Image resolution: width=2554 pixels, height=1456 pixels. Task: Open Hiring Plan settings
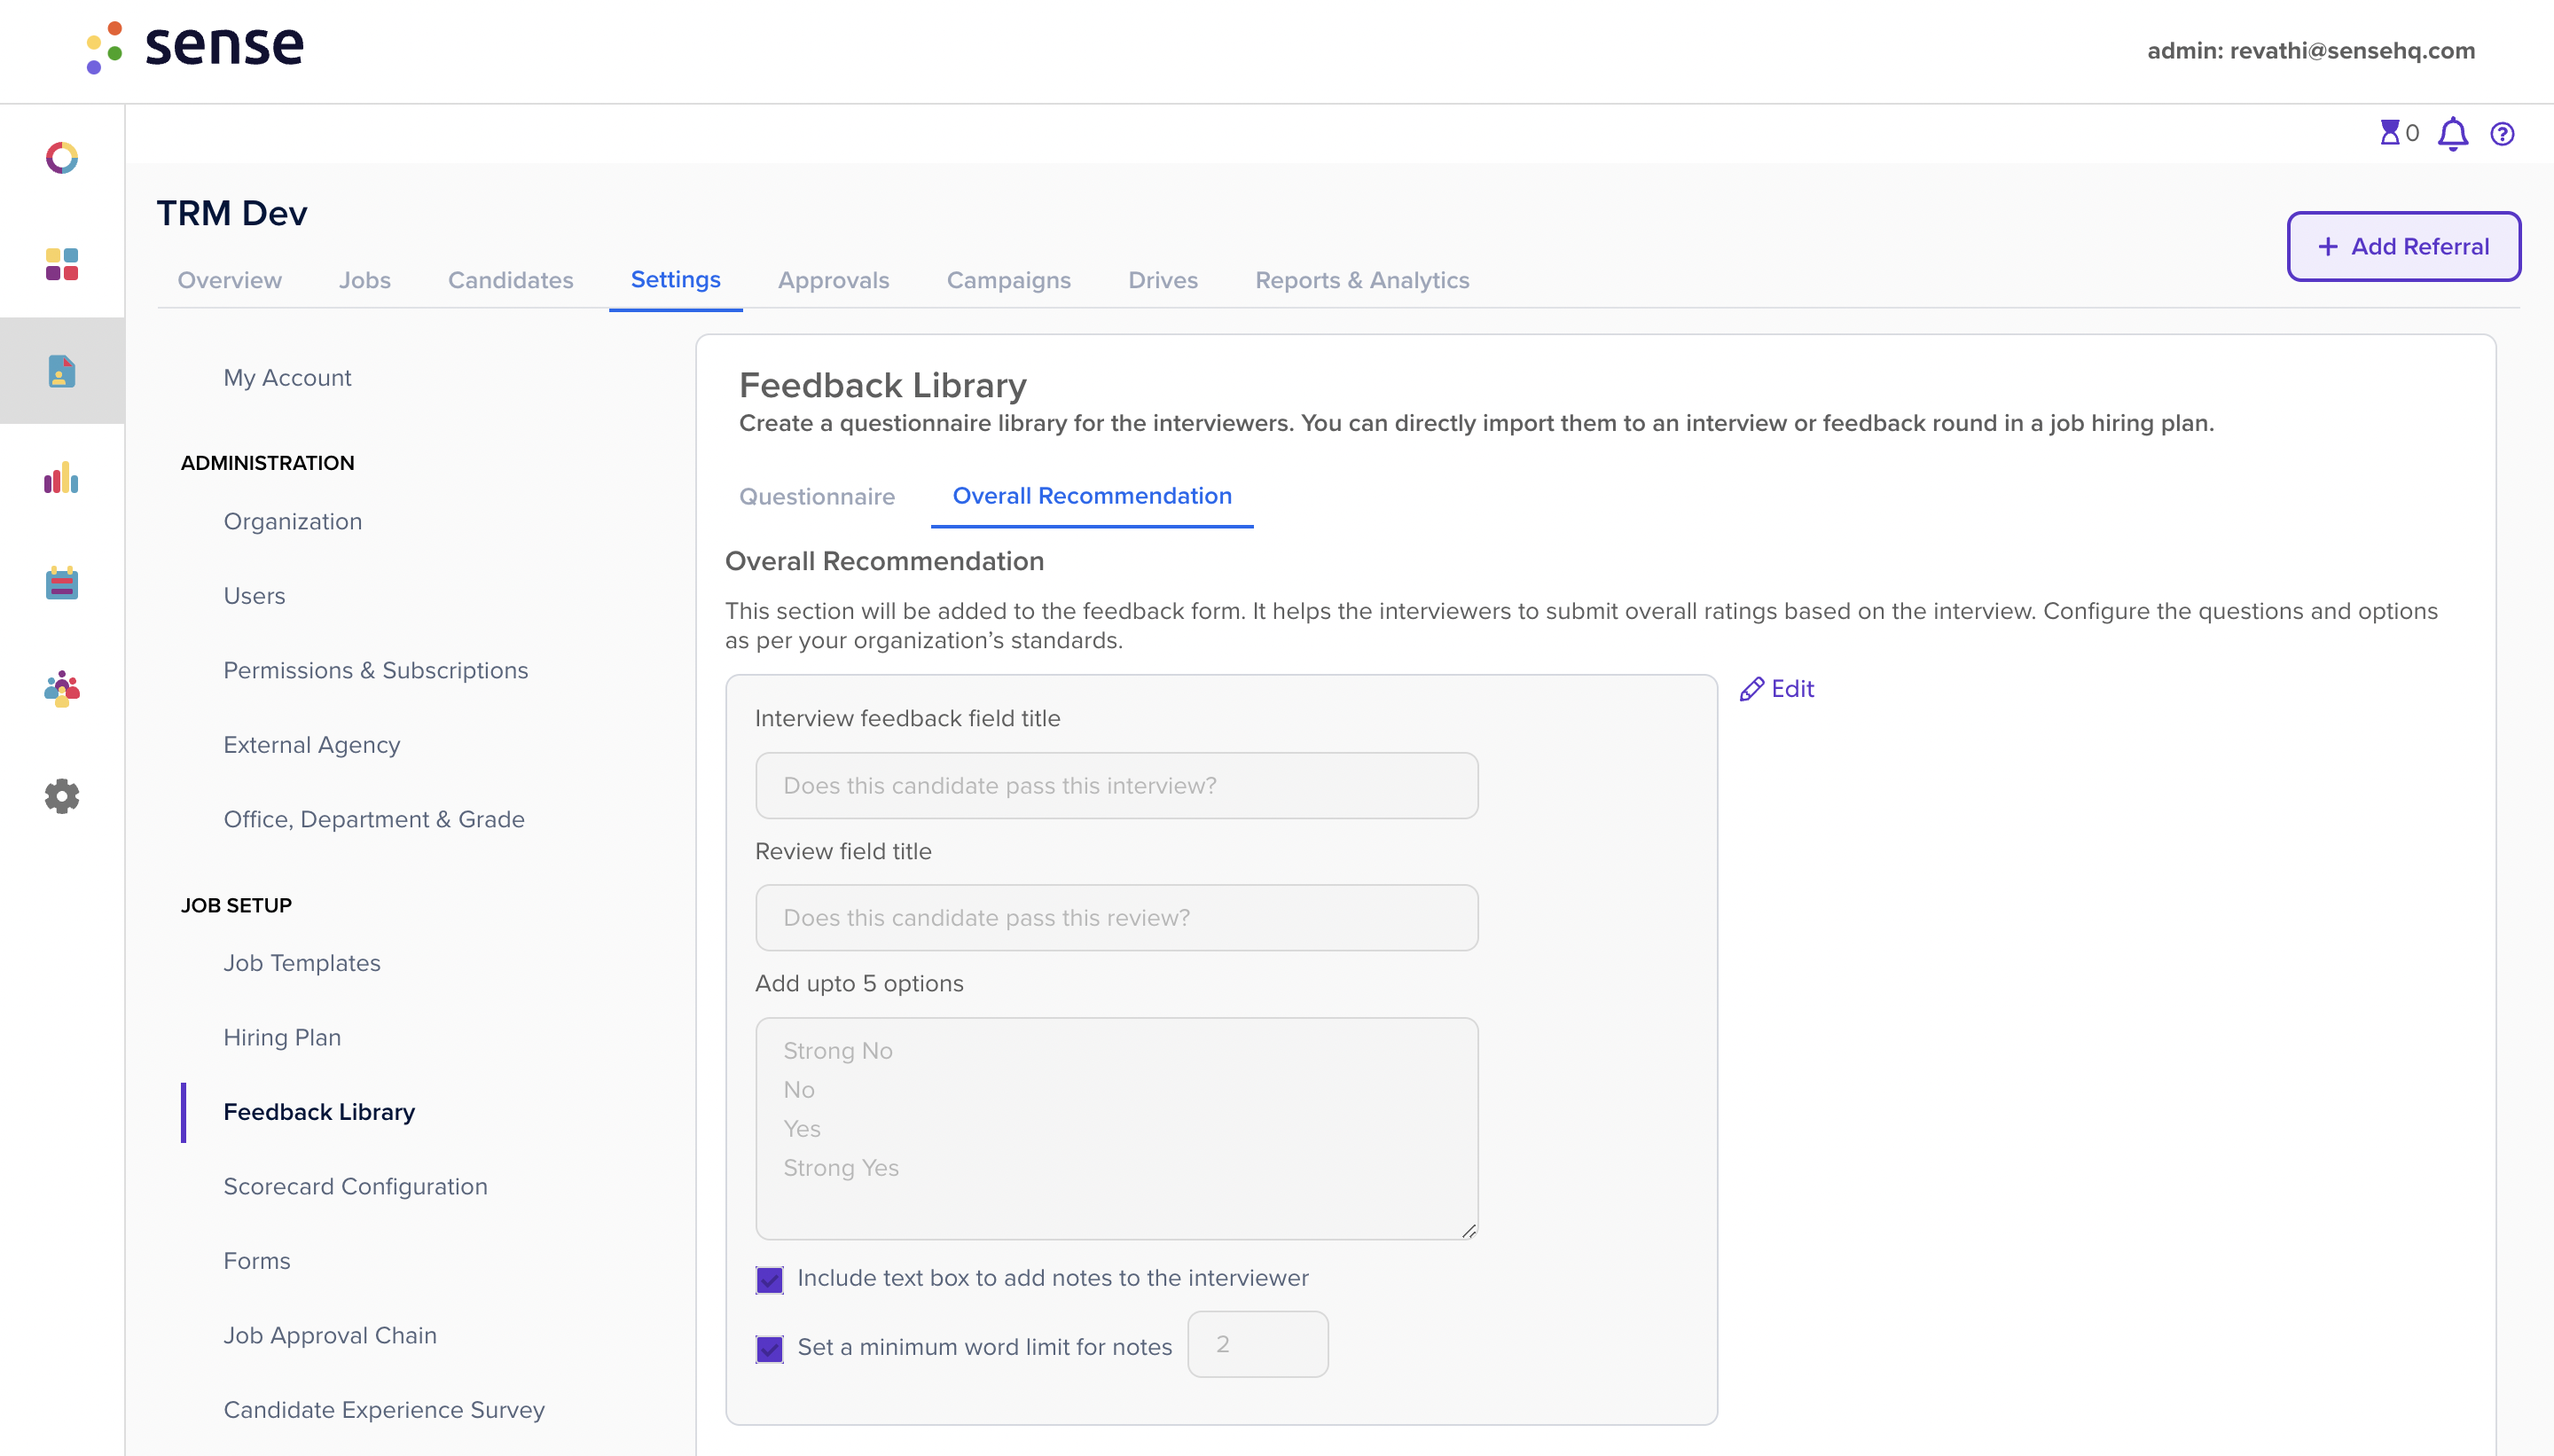pos(282,1037)
